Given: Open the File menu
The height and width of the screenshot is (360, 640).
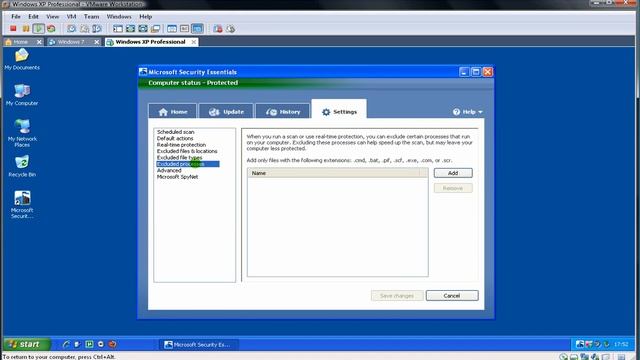Looking at the screenshot, I should pyautogui.click(x=16, y=17).
